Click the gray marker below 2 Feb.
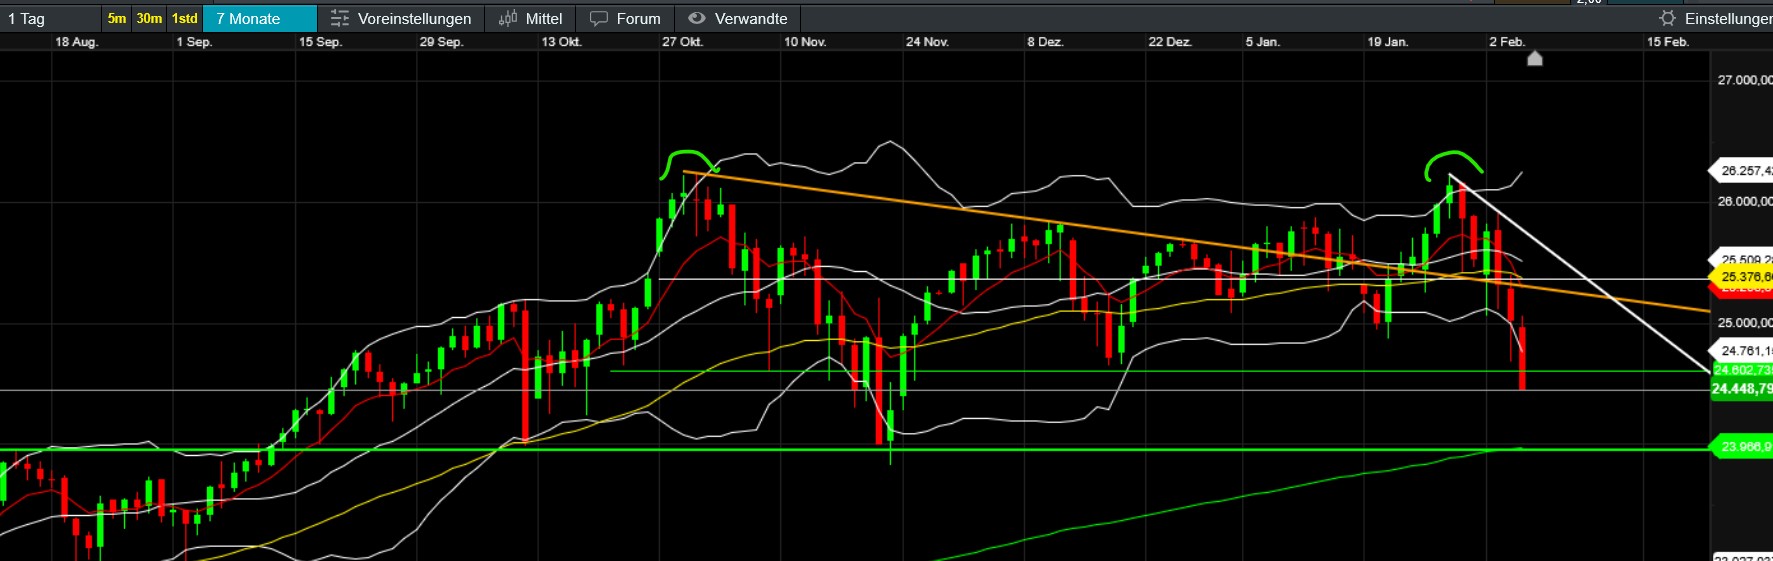 [1535, 59]
